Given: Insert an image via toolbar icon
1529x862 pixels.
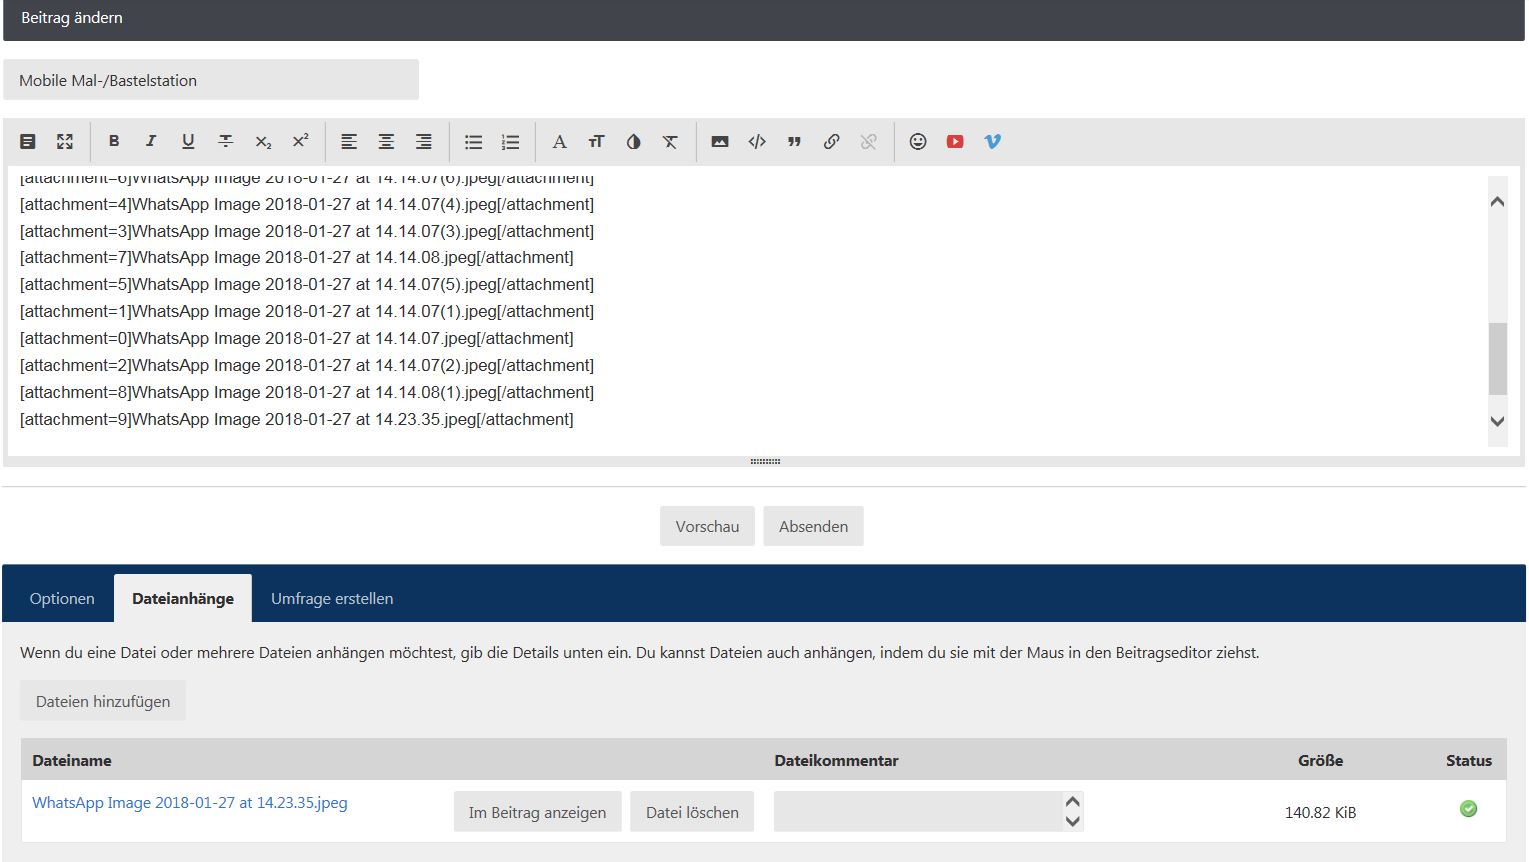Looking at the screenshot, I should click(x=720, y=142).
